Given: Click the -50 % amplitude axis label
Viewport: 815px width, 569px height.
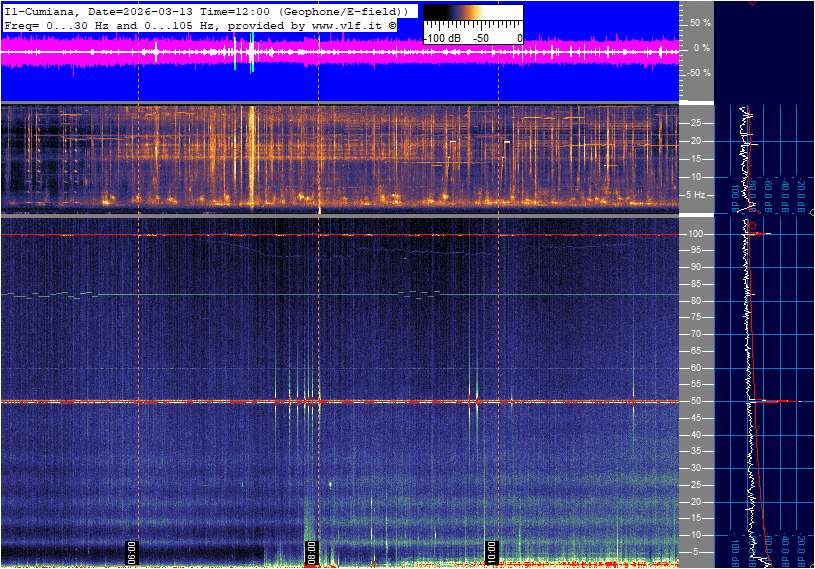Looking at the screenshot, I should click(697, 73).
